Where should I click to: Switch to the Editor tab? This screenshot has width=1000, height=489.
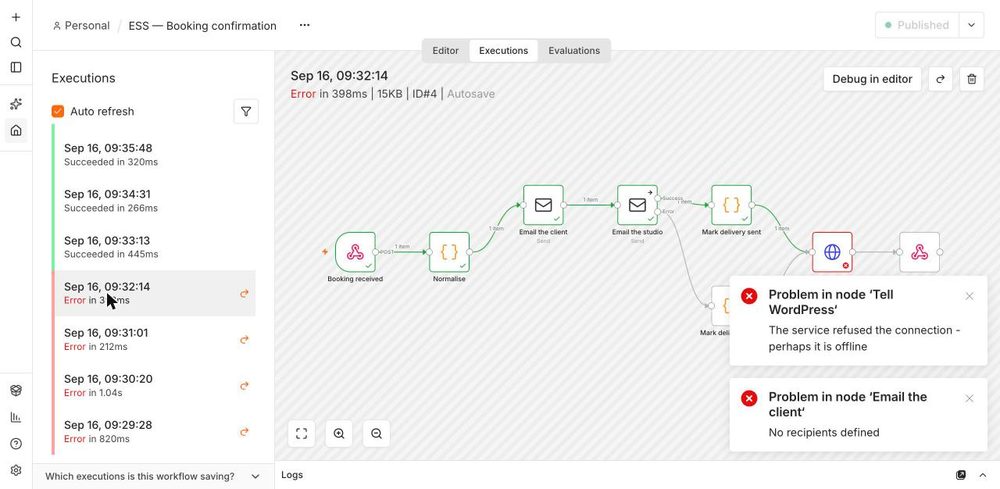point(445,50)
